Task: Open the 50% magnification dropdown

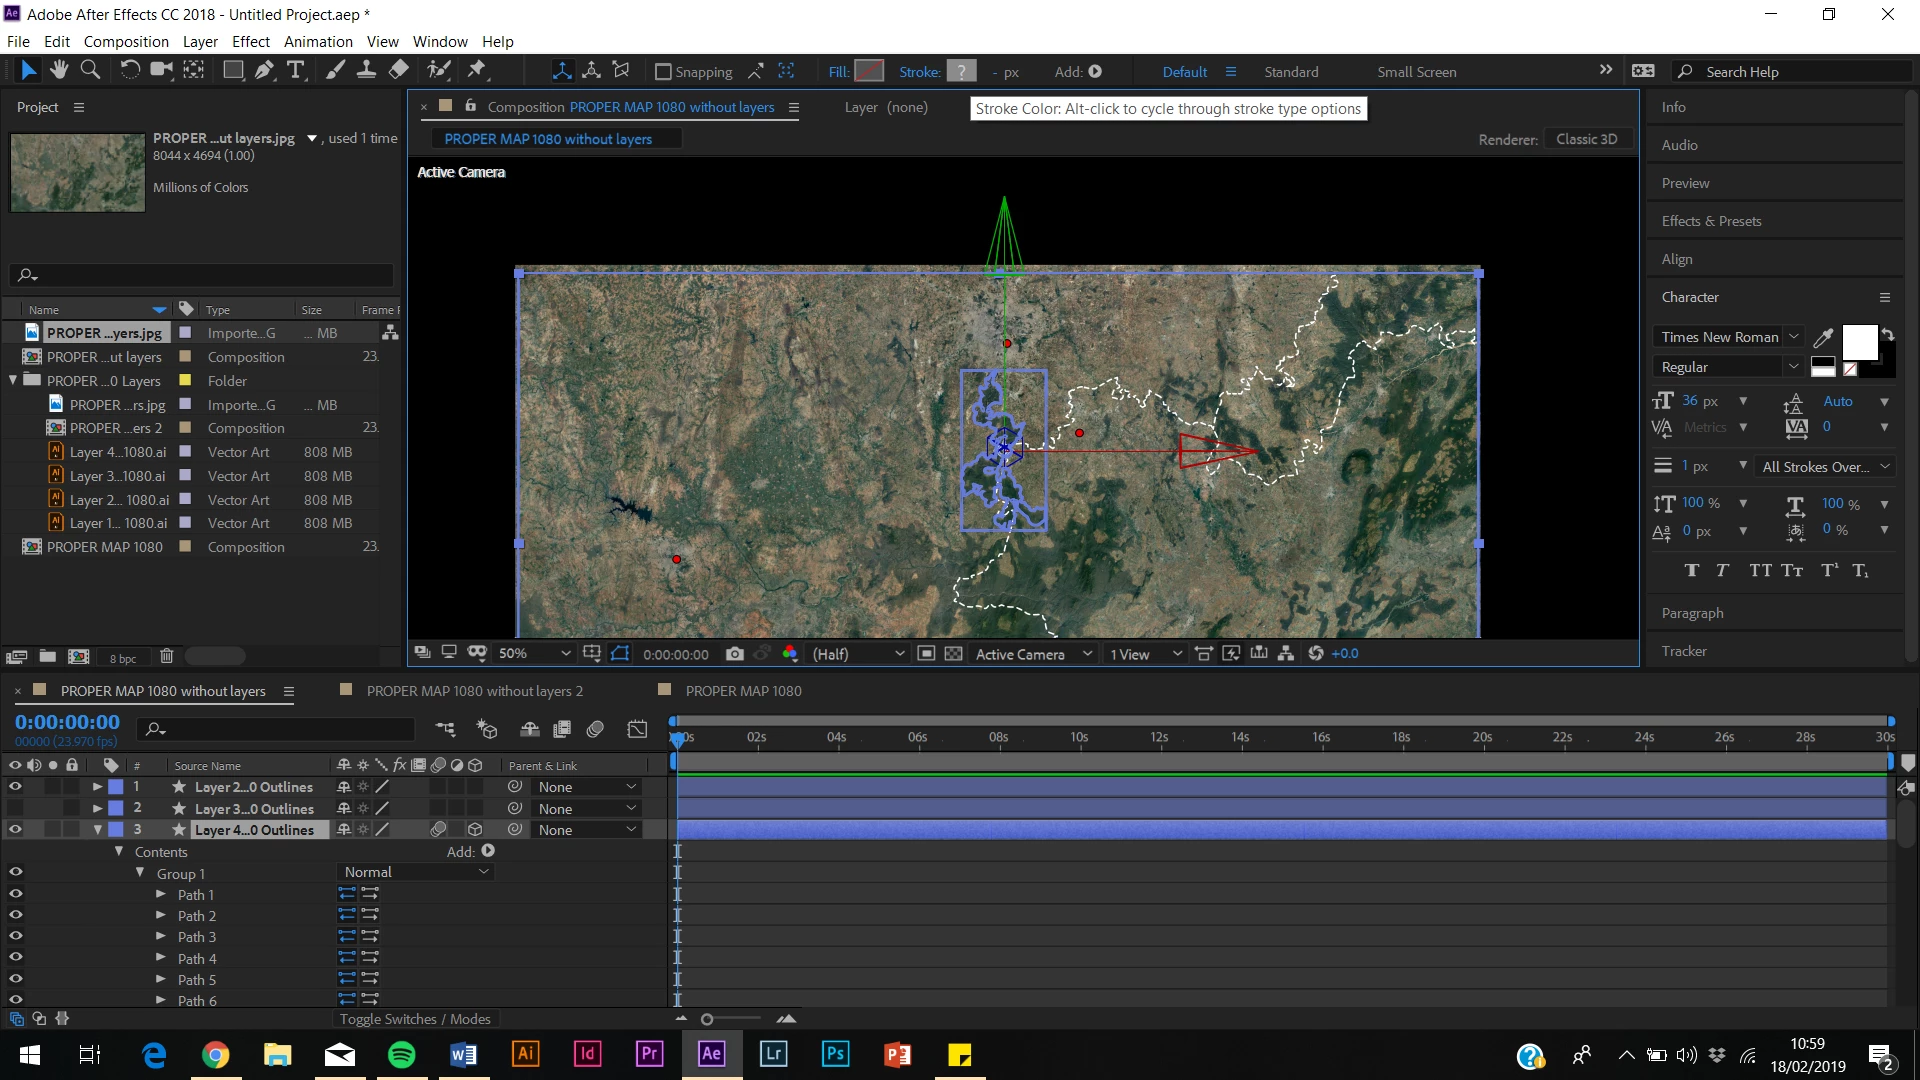Action: (535, 654)
